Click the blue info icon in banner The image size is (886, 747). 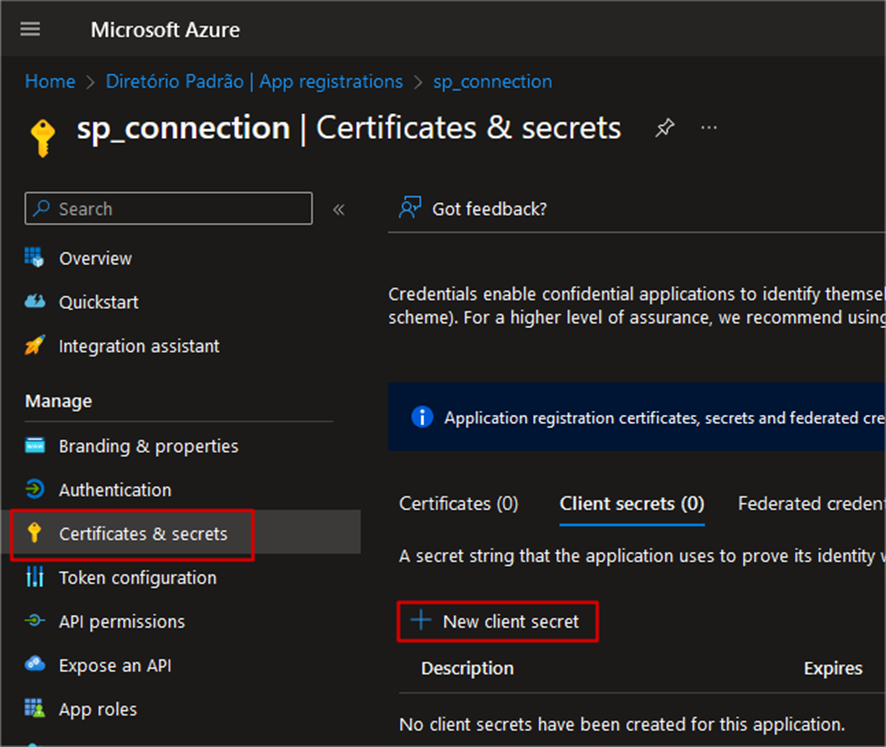pyautogui.click(x=422, y=417)
